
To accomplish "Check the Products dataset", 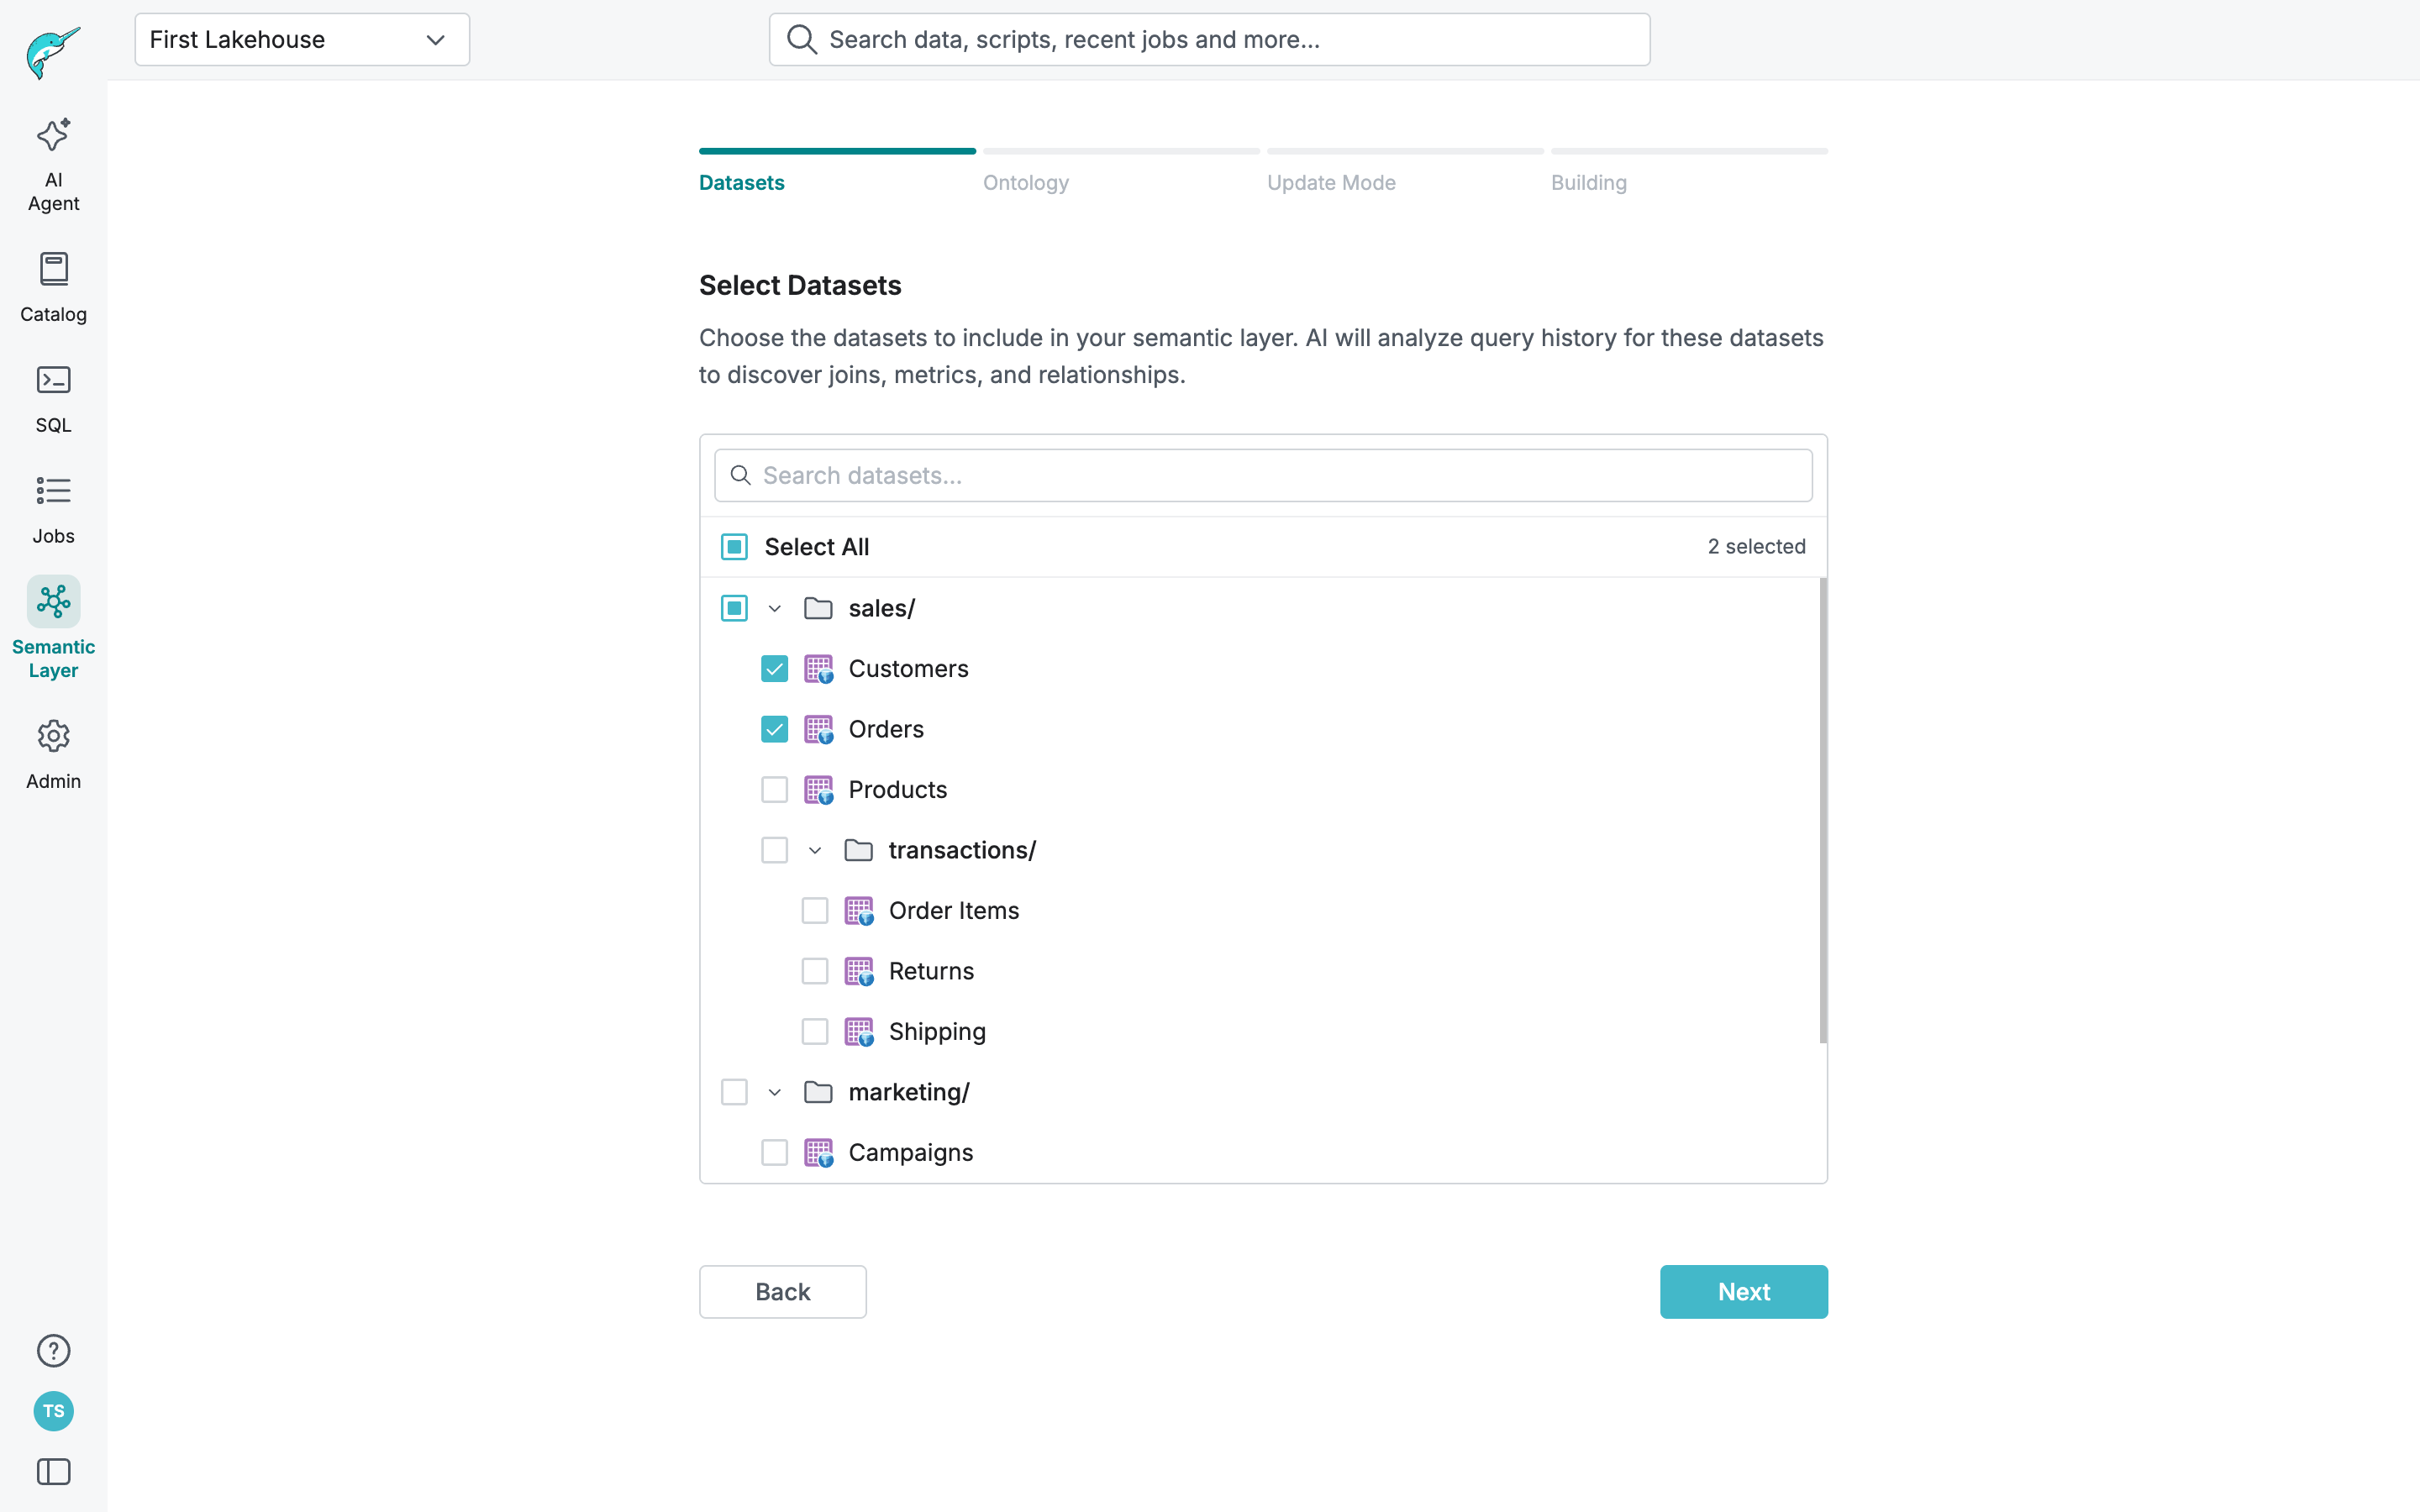I will click(774, 789).
